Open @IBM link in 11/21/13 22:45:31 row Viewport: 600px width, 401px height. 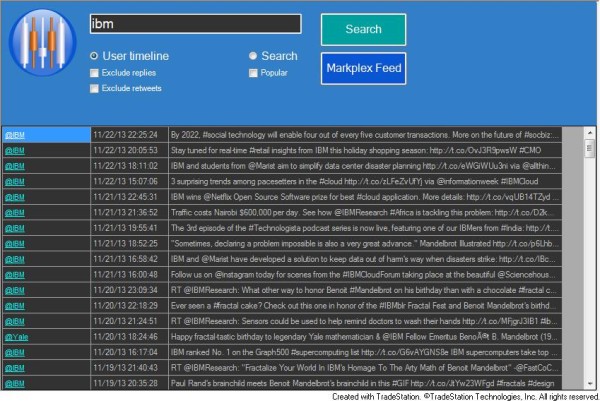pos(15,197)
